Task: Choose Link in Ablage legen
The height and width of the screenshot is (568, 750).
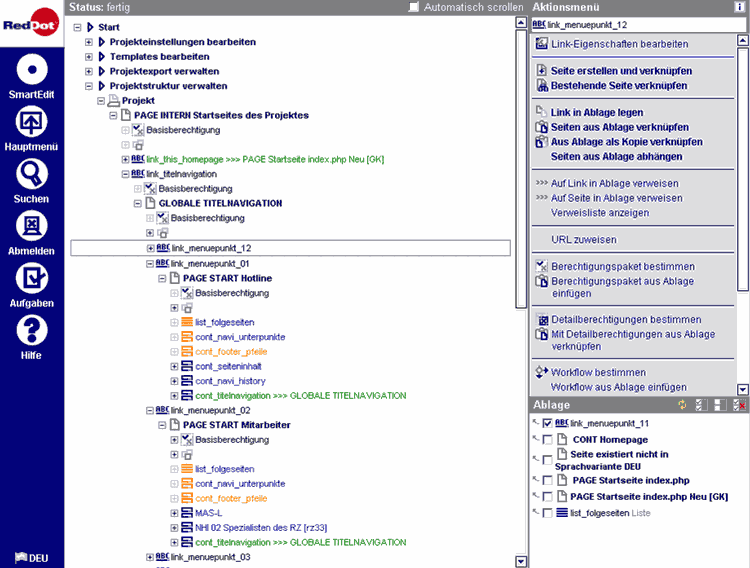Action: coord(596,113)
